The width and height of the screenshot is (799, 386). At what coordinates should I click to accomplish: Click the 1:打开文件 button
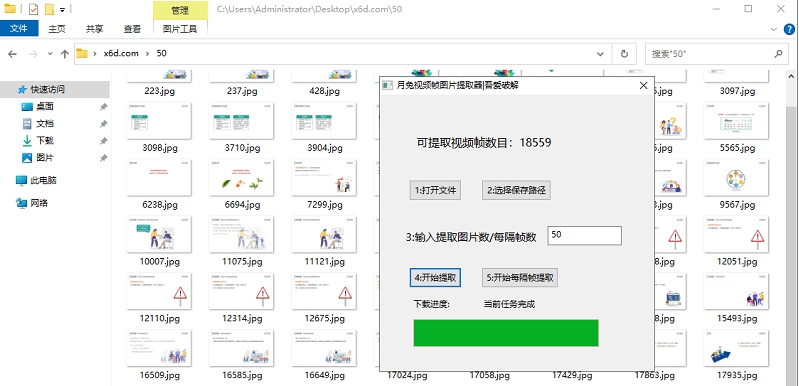435,190
